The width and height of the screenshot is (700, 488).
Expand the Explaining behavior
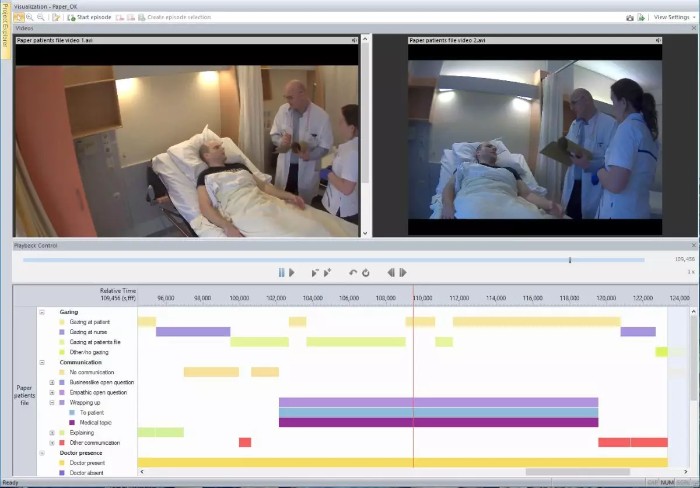[x=52, y=433]
